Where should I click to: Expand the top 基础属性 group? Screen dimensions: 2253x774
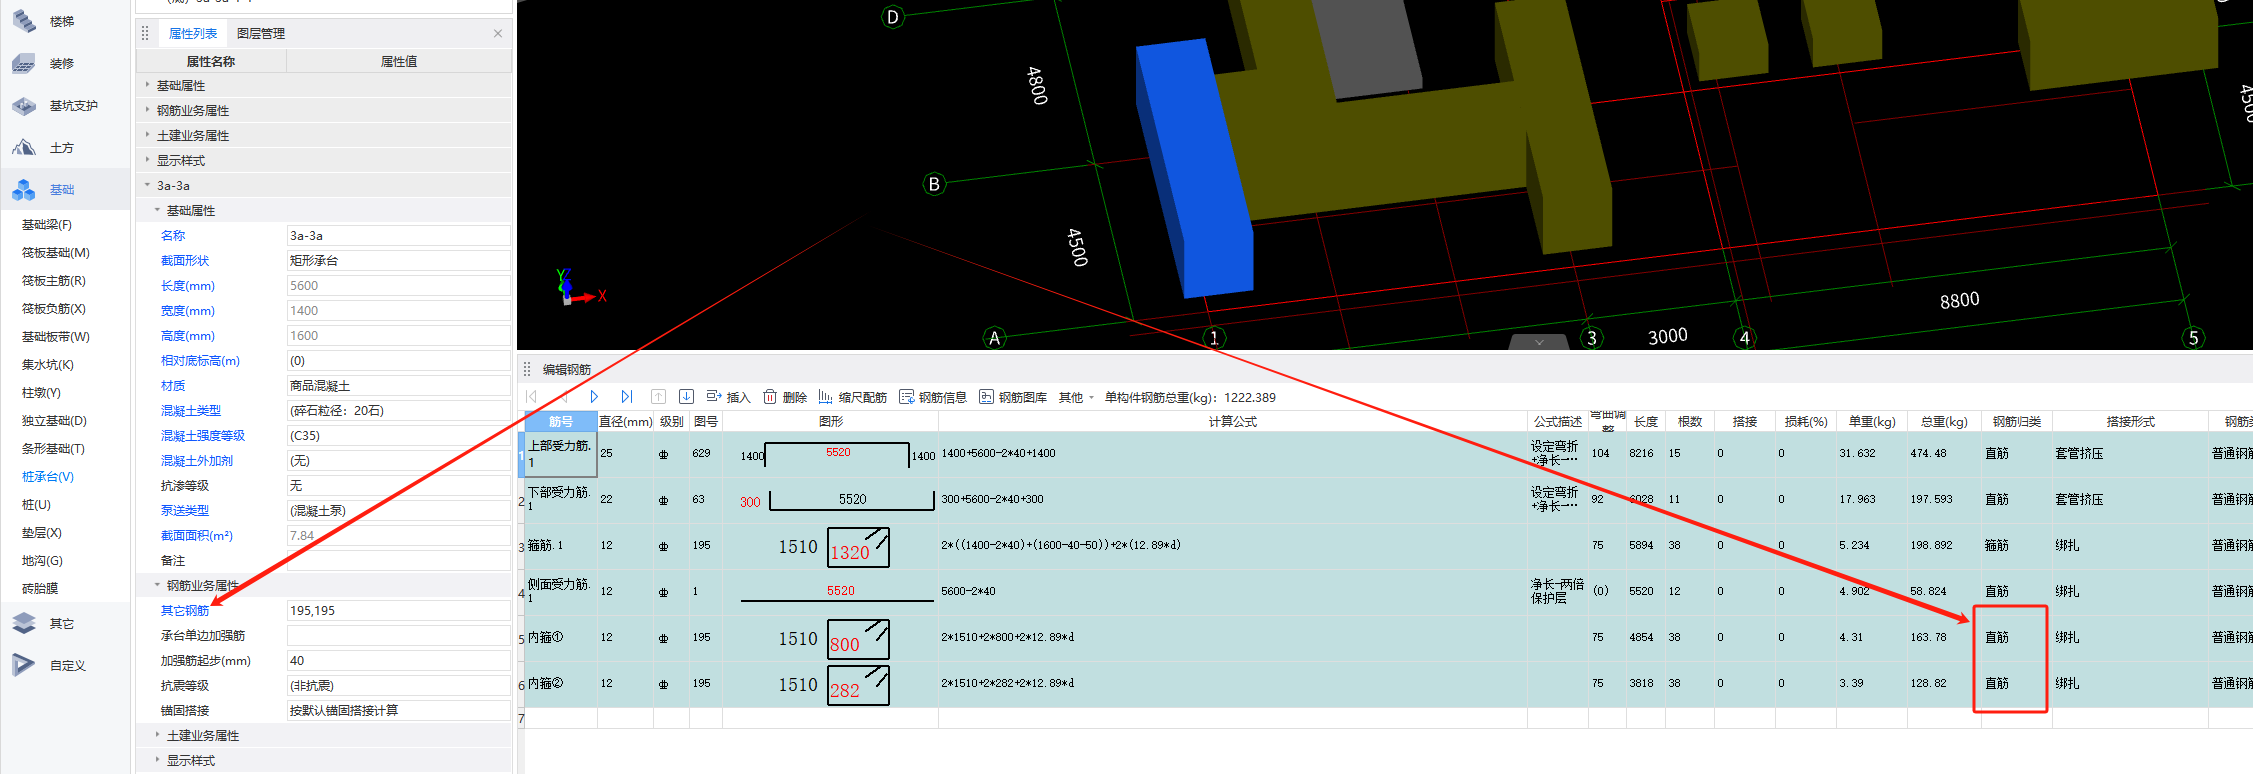pyautogui.click(x=147, y=85)
